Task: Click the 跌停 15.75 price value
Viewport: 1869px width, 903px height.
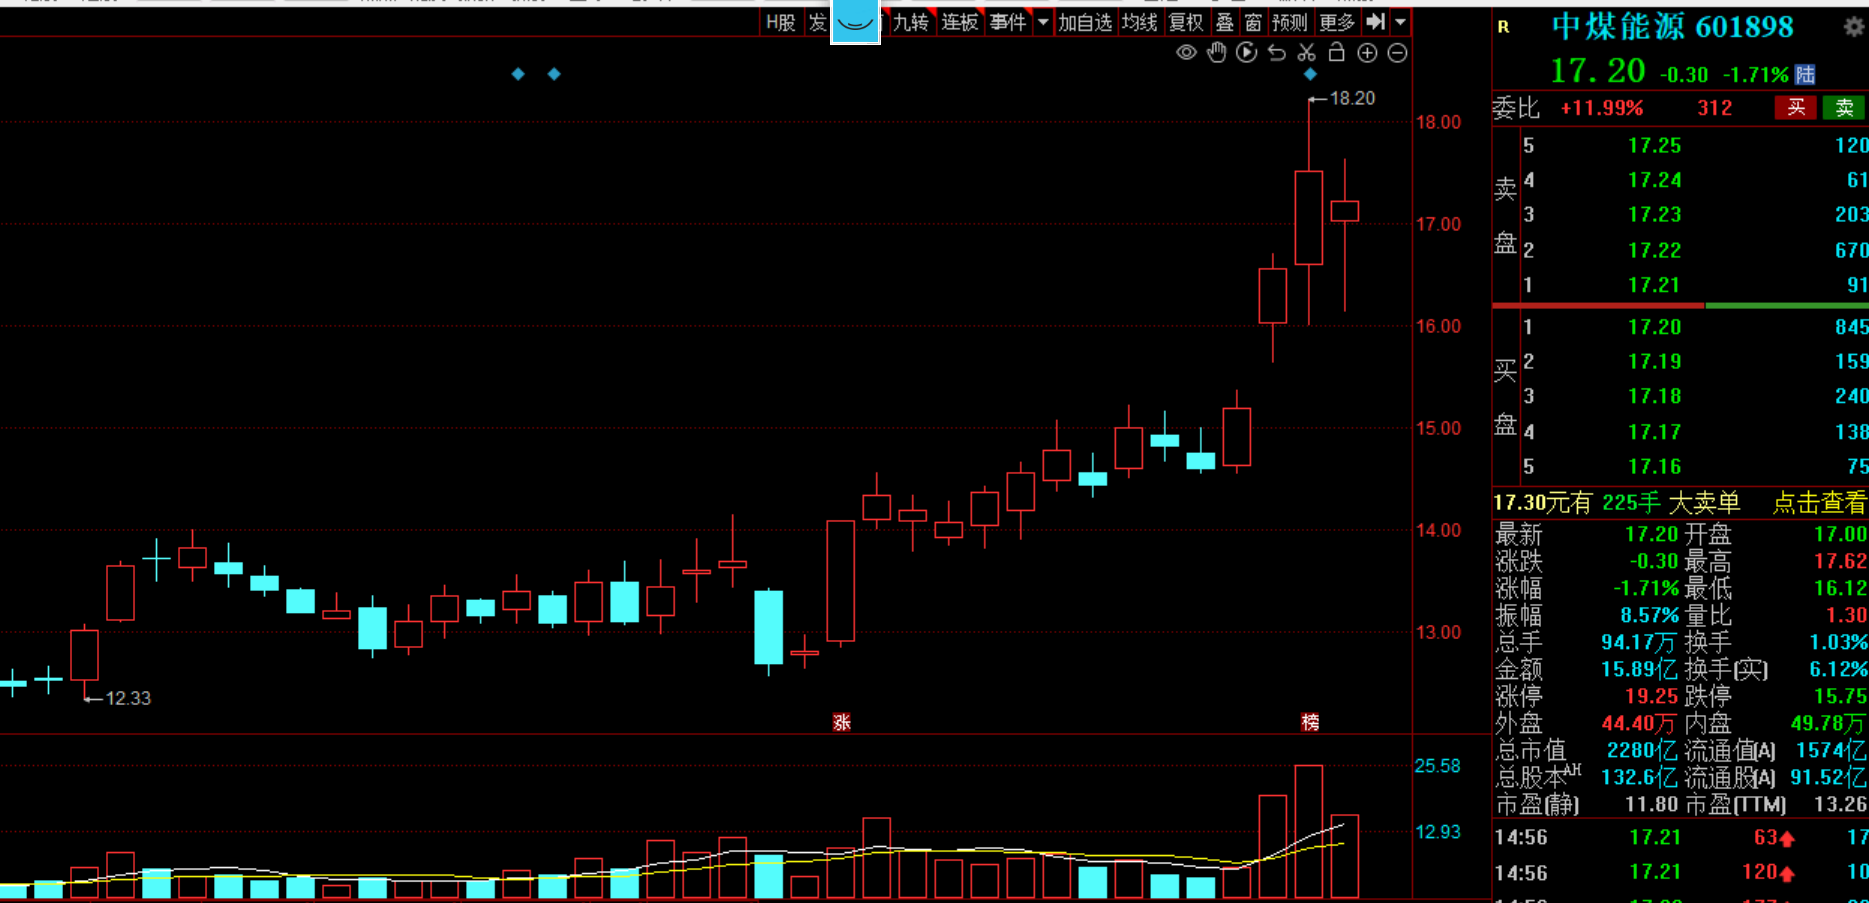Action: coord(1840,696)
